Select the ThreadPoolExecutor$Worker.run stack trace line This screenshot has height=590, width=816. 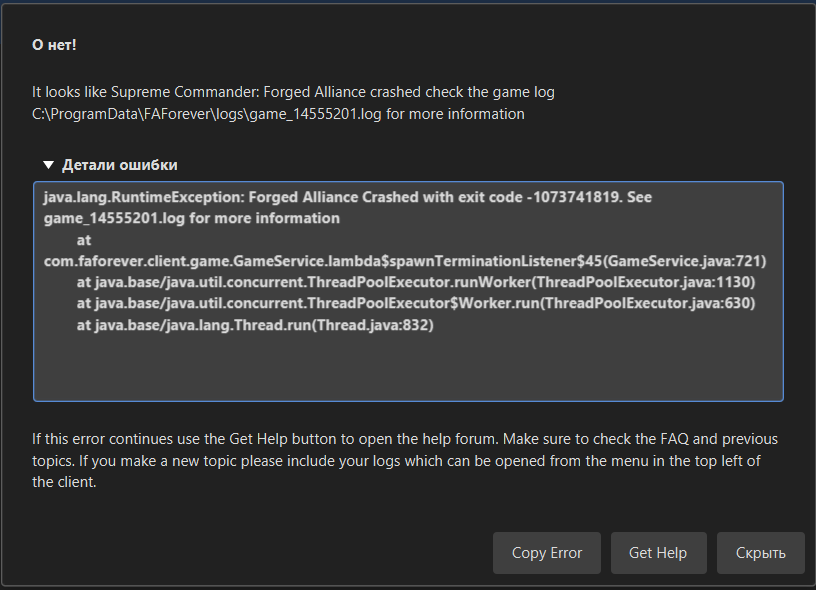tap(415, 304)
